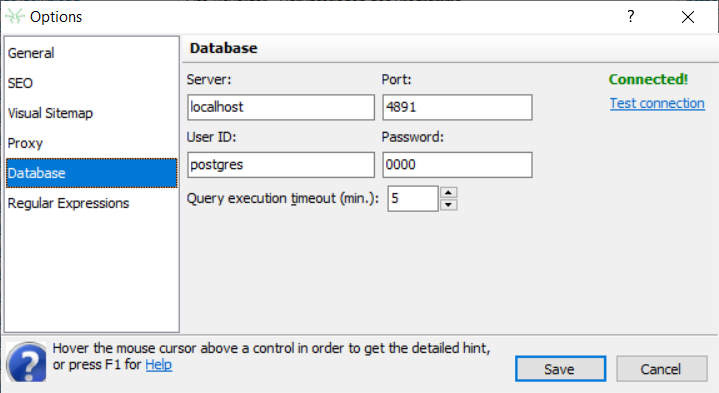The height and width of the screenshot is (393, 719).
Task: Focus the Password input field
Action: coord(457,165)
